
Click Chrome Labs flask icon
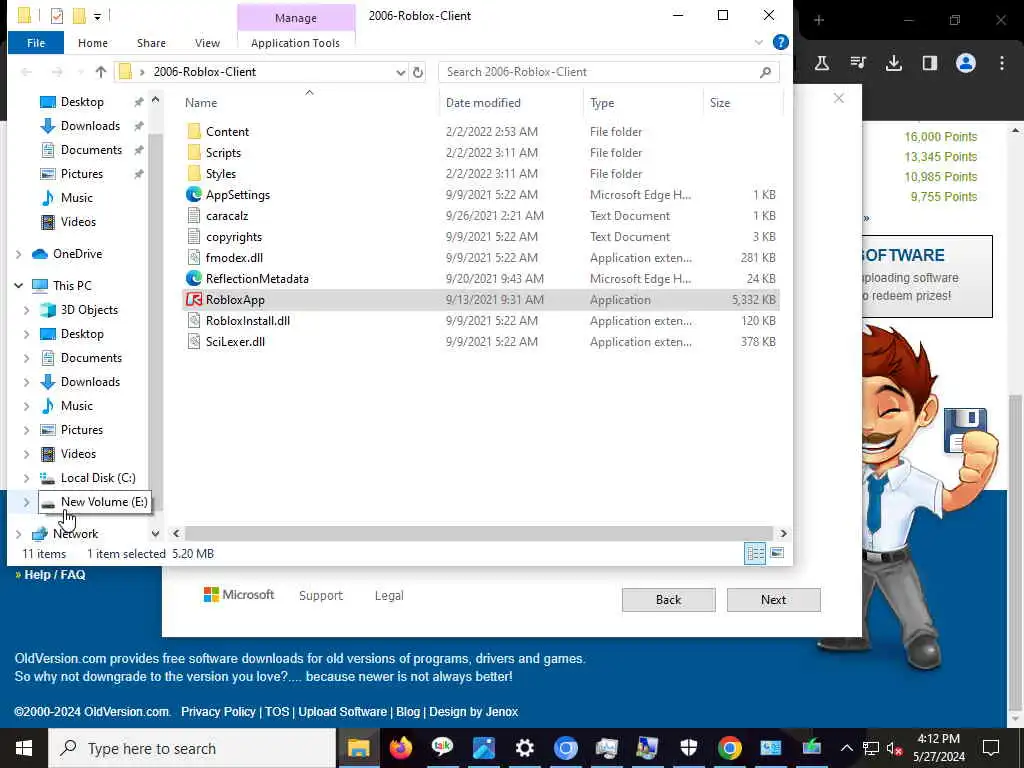(822, 63)
